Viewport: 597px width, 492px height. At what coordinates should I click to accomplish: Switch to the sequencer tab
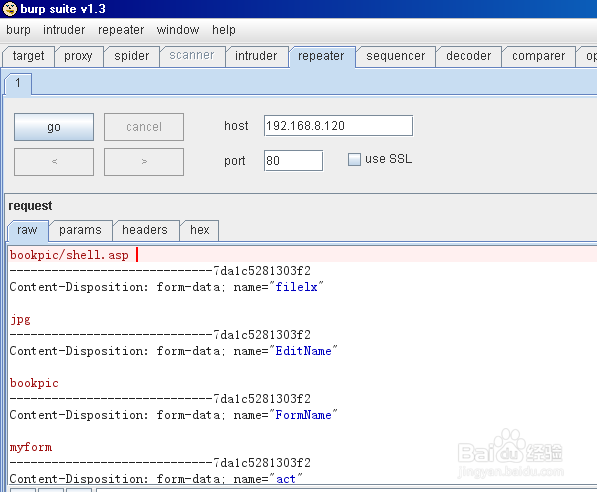coord(396,56)
